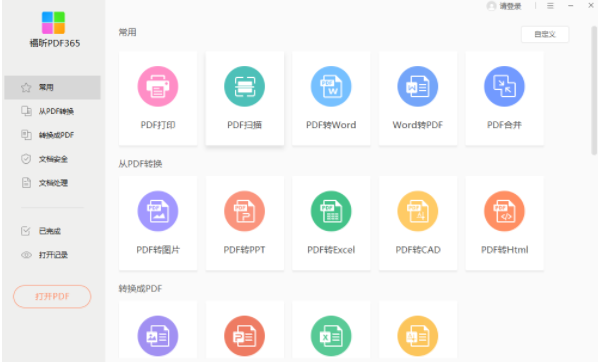Click the 自定义 customize button

[545, 34]
